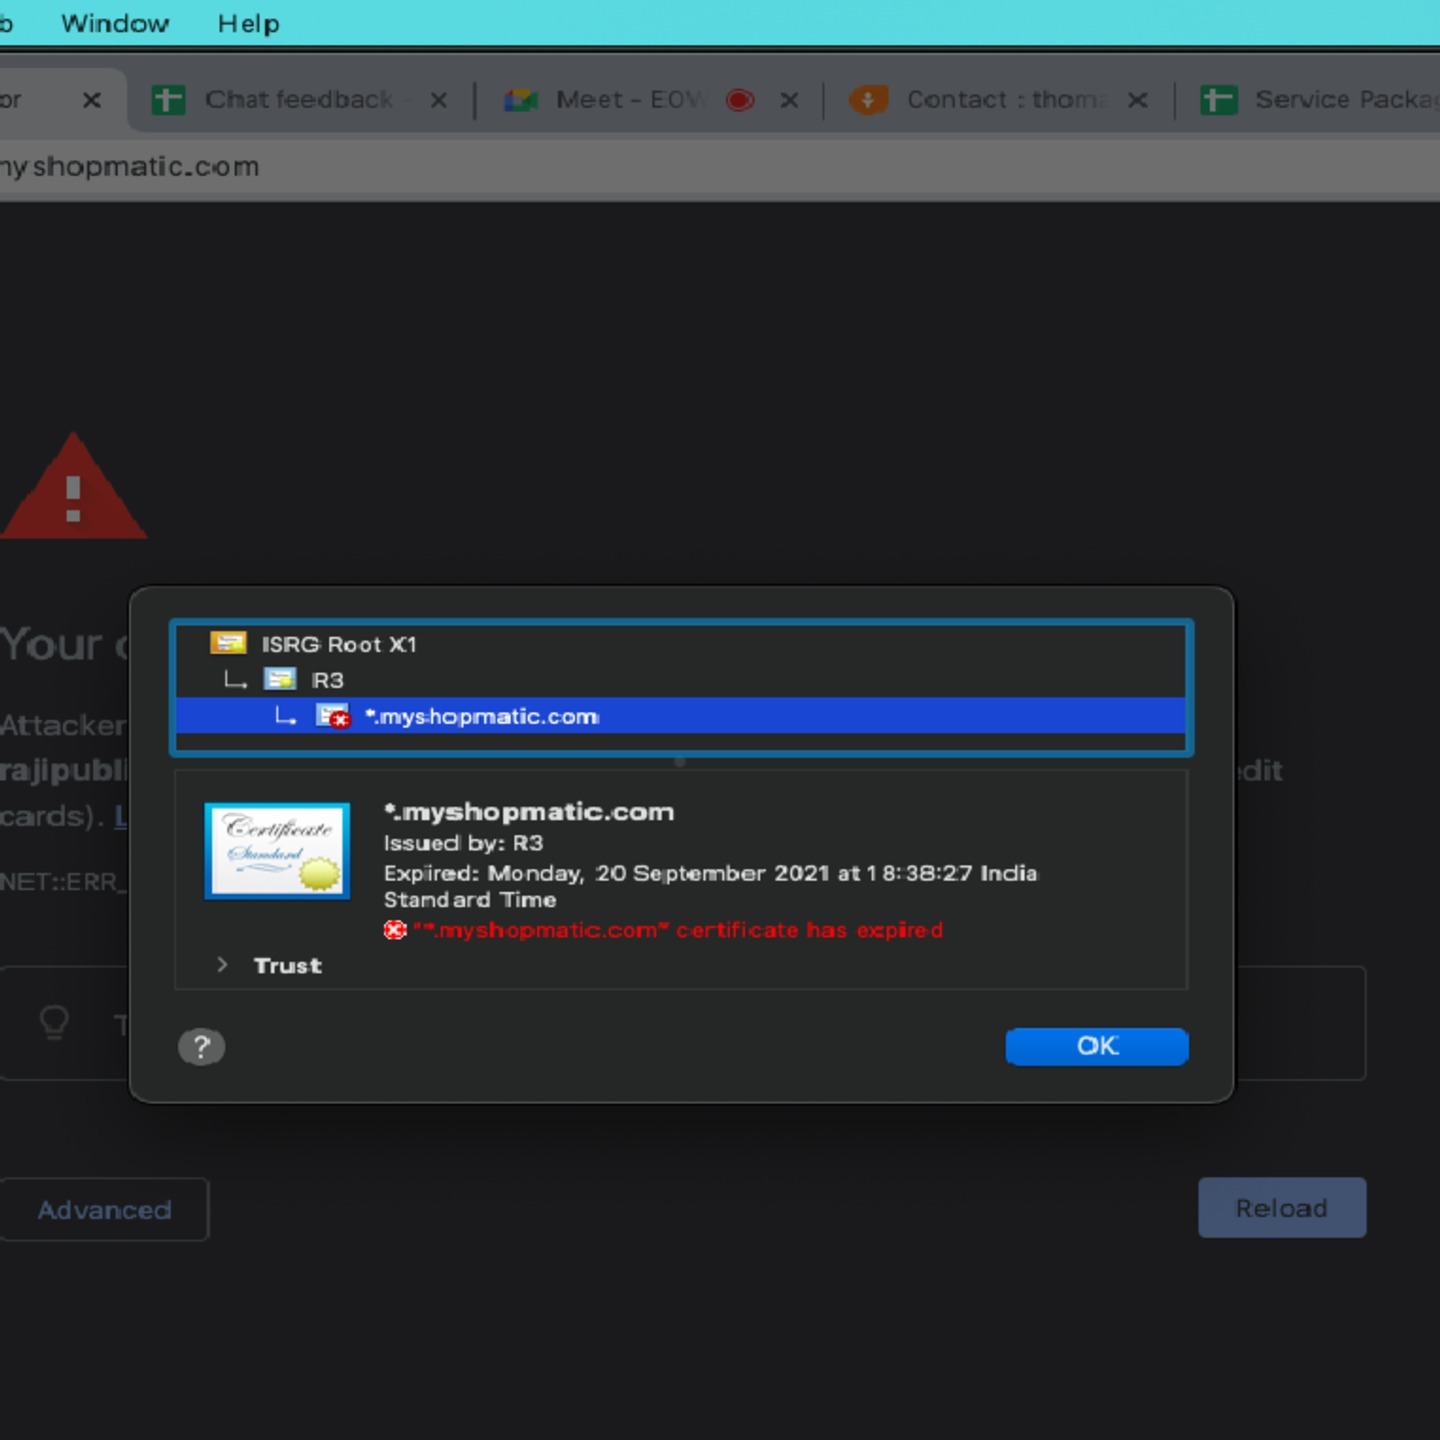Screen dimensions: 1440x1440
Task: Close the Meet - EOW tab
Action: click(789, 100)
